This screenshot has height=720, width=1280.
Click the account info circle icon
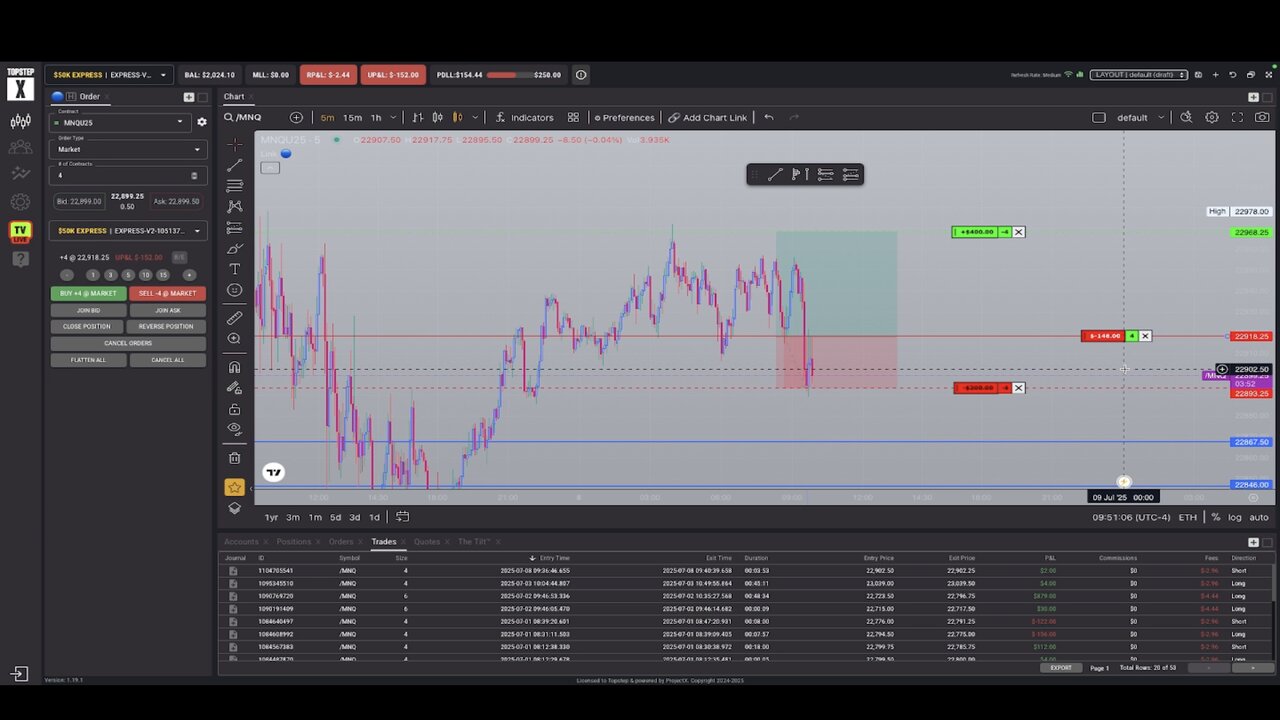581,75
